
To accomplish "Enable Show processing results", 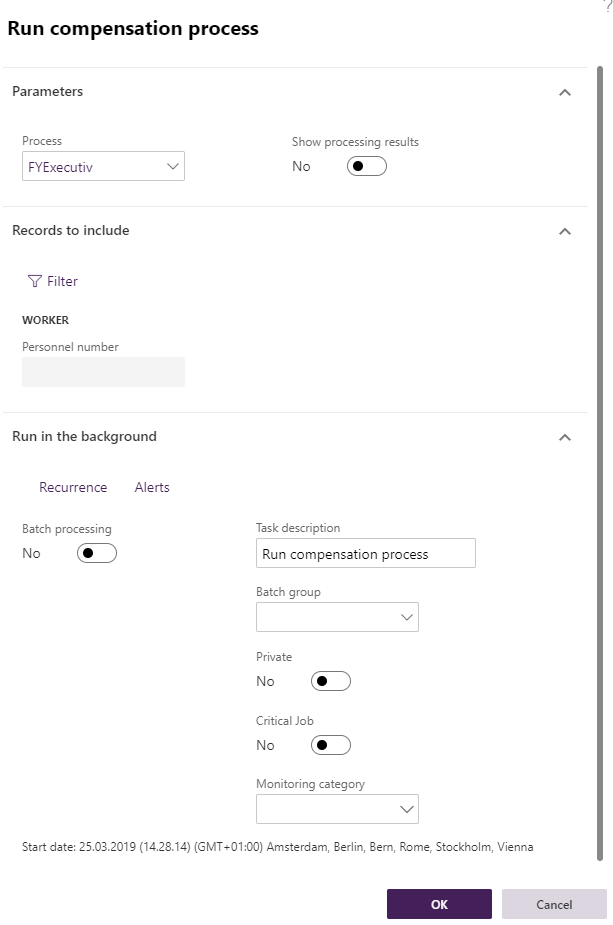I will [x=366, y=166].
